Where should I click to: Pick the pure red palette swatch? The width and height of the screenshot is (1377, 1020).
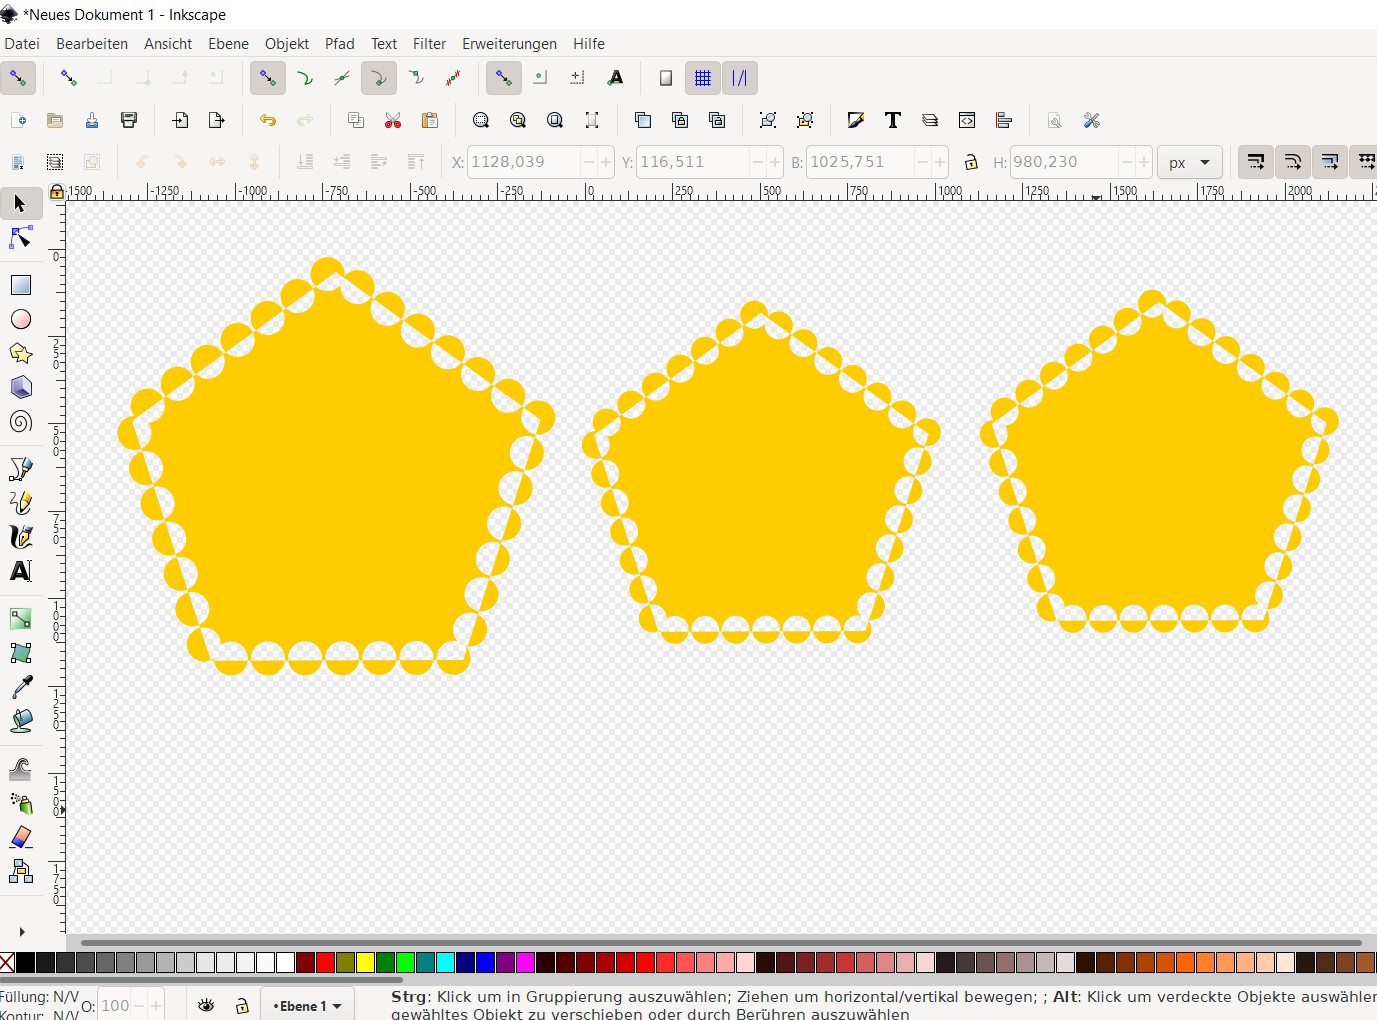point(325,963)
